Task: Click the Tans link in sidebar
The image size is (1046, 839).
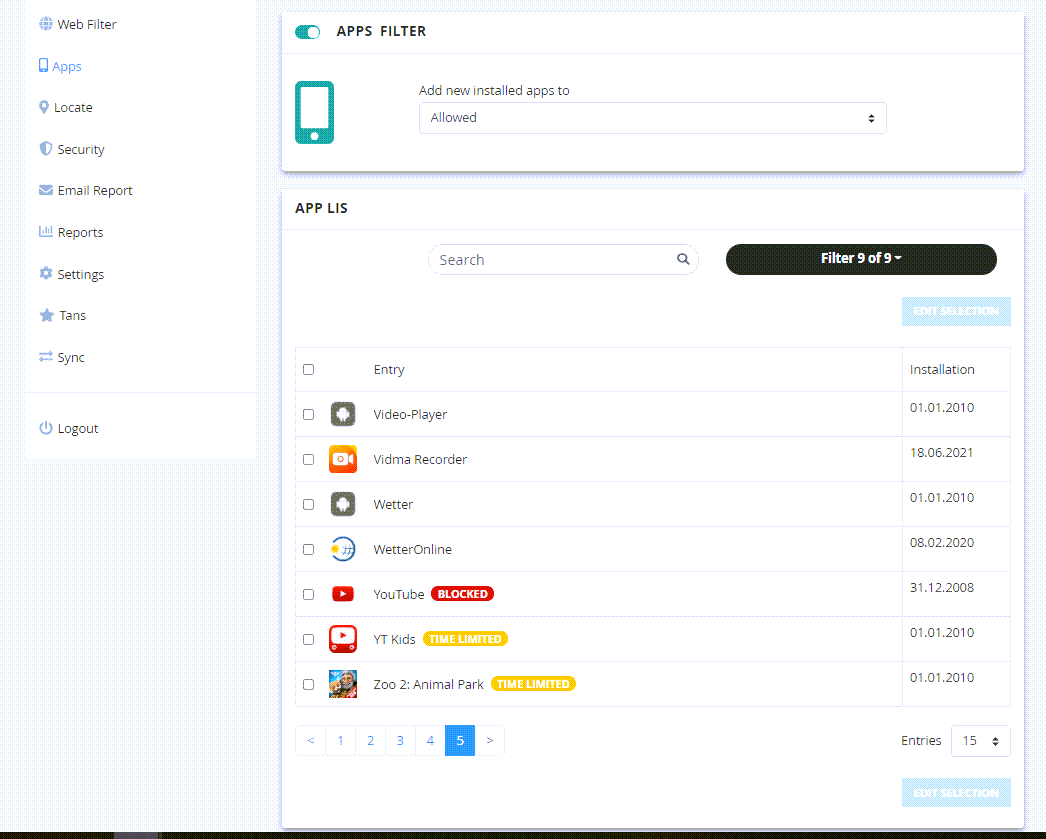Action: [72, 315]
